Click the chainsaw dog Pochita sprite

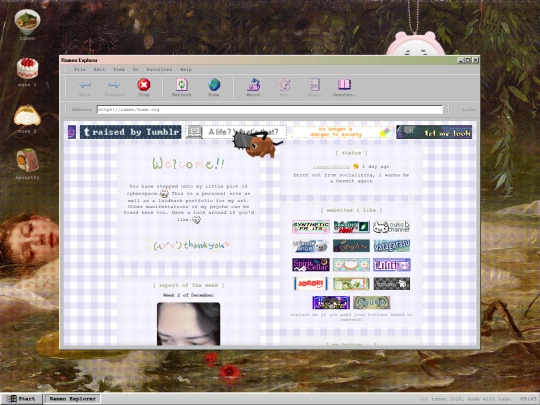click(257, 145)
